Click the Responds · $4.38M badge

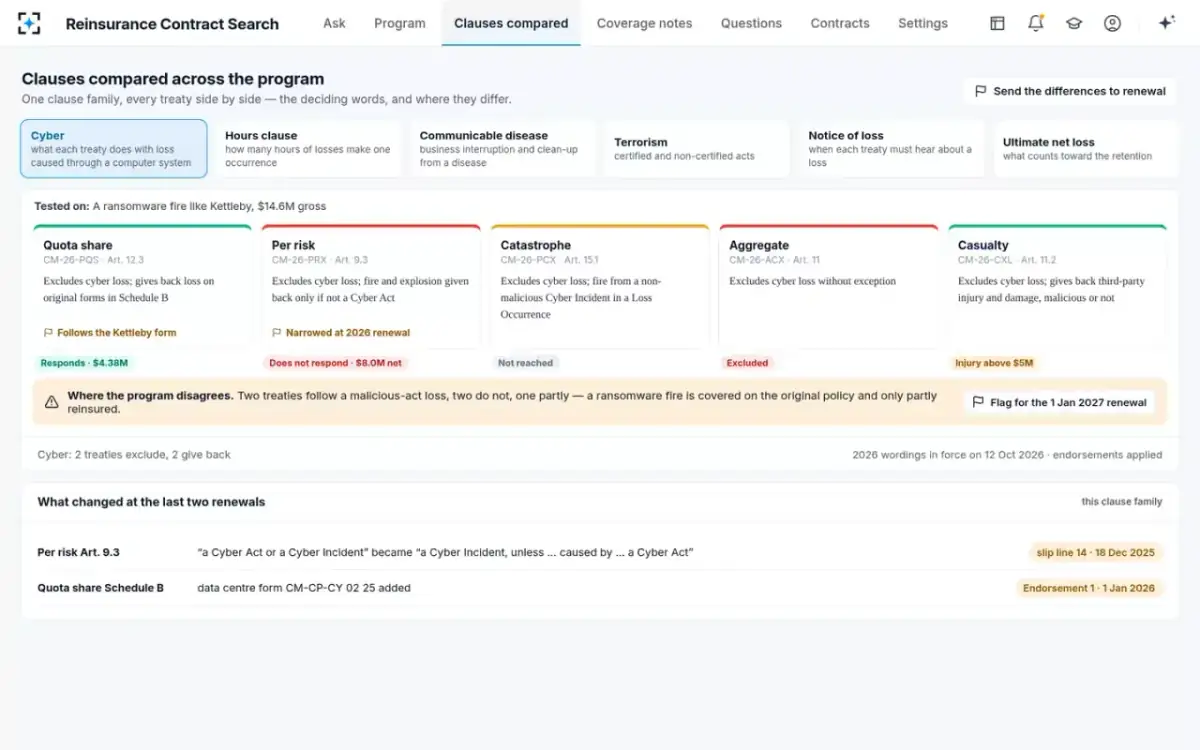click(x=85, y=363)
